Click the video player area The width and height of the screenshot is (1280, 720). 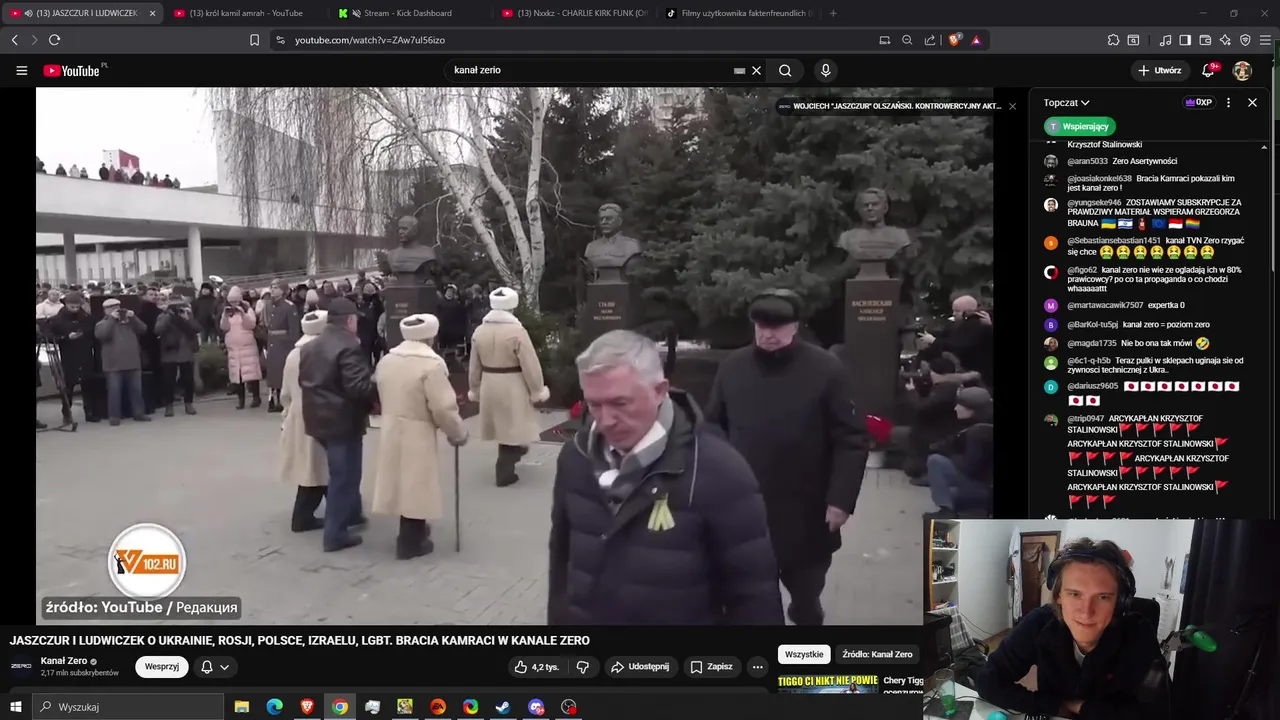[x=514, y=355]
